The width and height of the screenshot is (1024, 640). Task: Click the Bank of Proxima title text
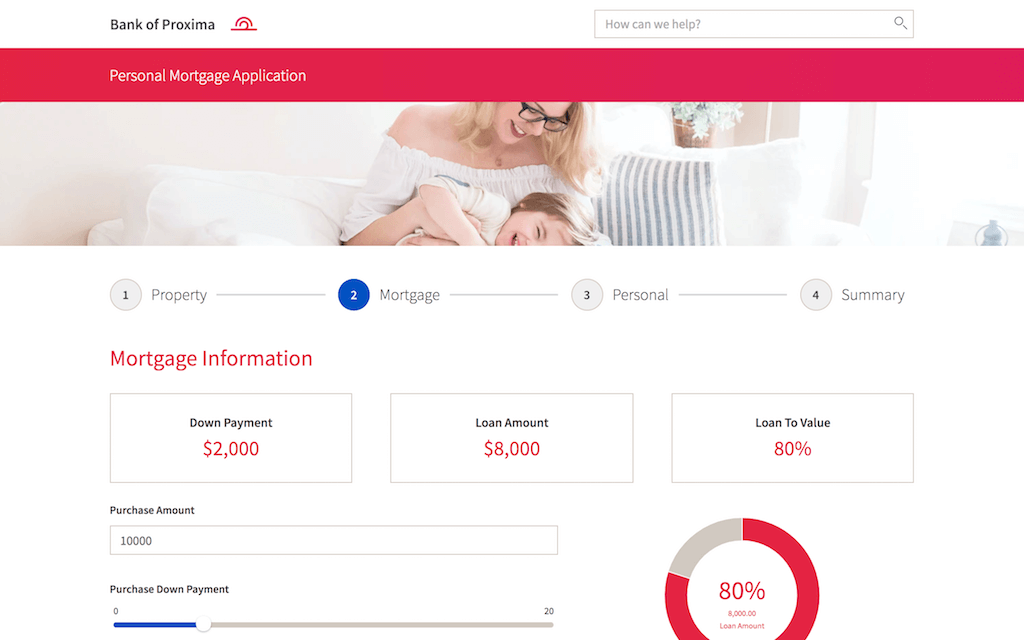162,25
